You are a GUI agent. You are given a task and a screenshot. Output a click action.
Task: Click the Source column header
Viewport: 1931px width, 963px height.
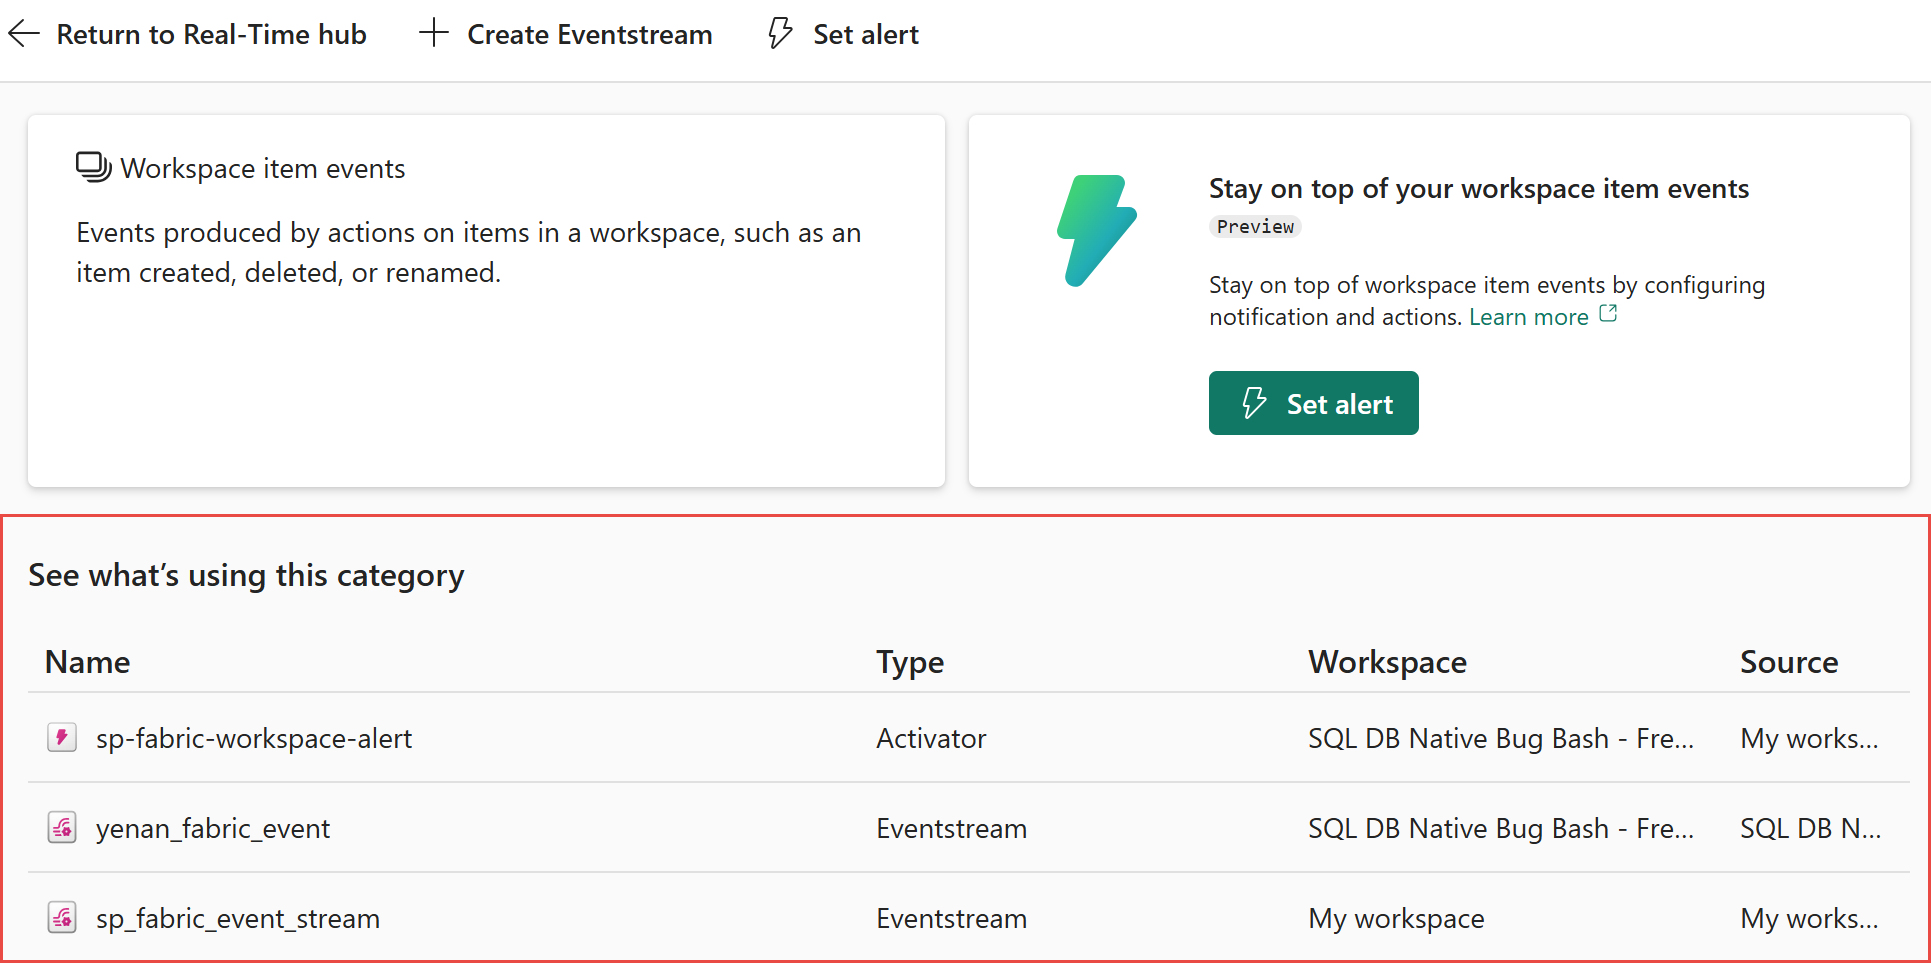tap(1789, 661)
